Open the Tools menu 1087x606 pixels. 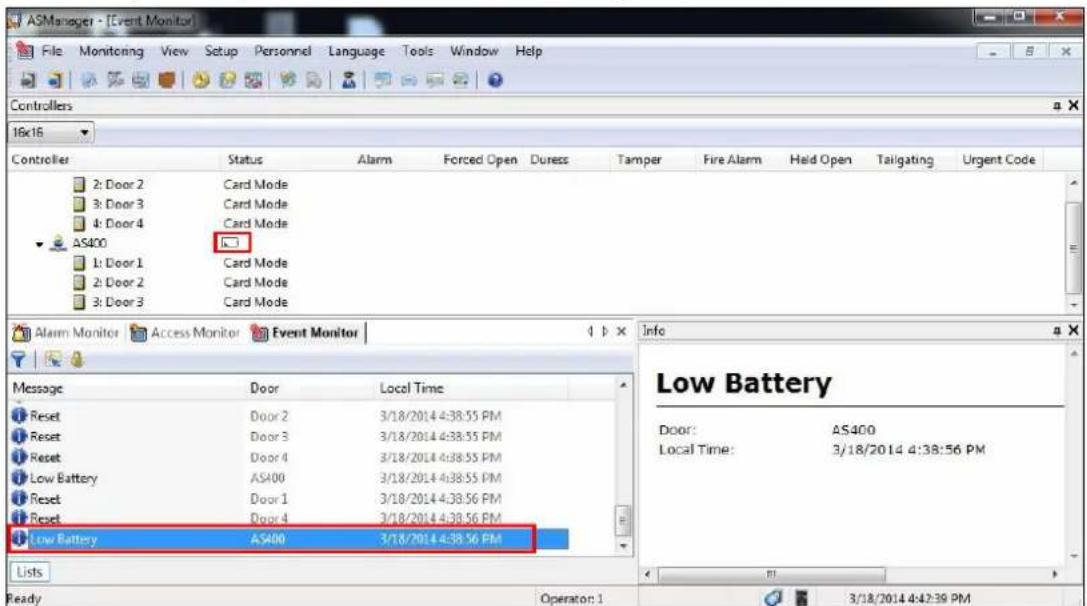click(x=417, y=51)
